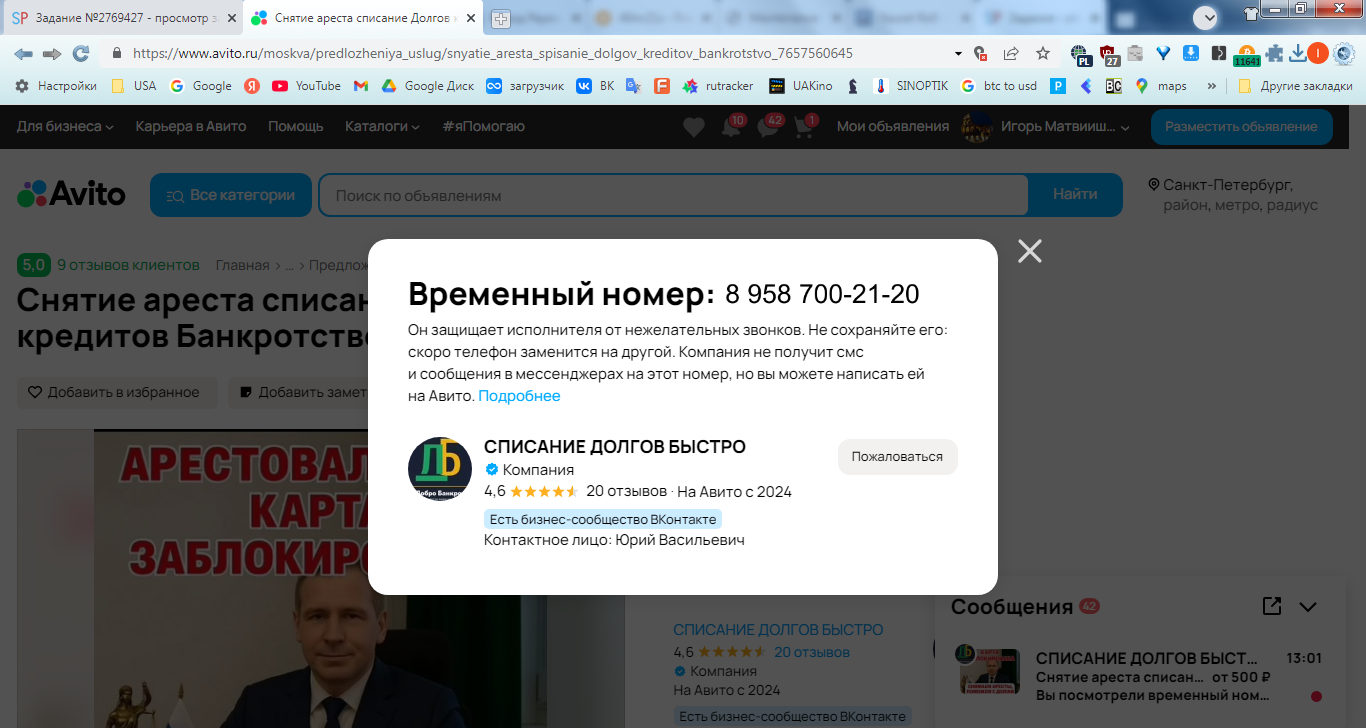Screen dimensions: 1366x728
Task: Open the YouTube bookmark
Action: tap(306, 86)
